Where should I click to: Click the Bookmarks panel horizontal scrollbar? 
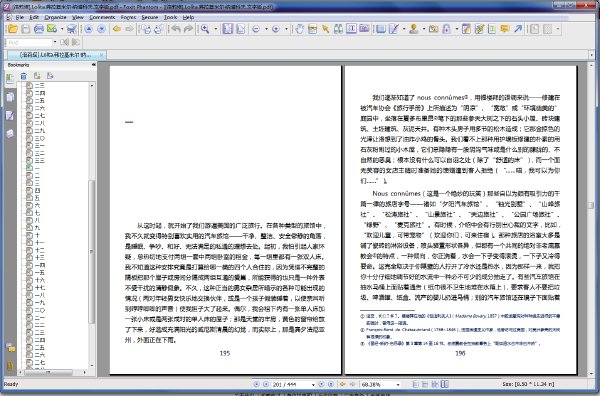(x=49, y=372)
